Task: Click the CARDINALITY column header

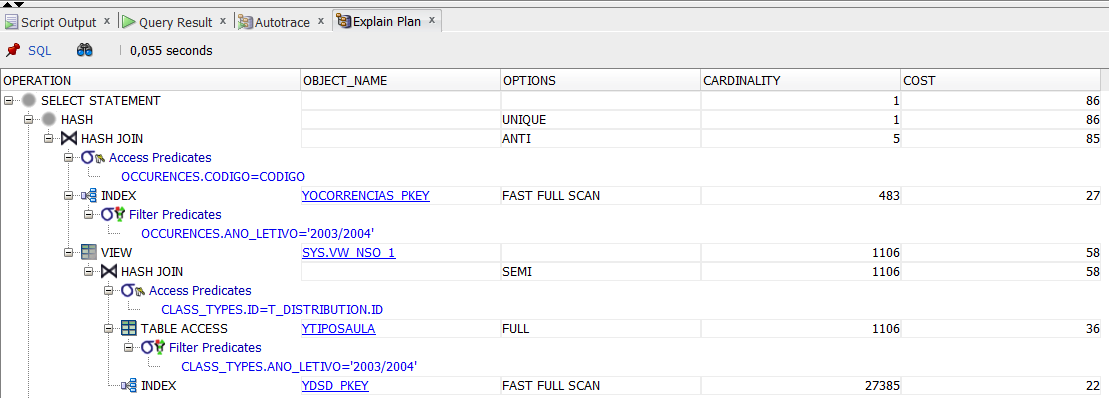Action: [x=801, y=81]
